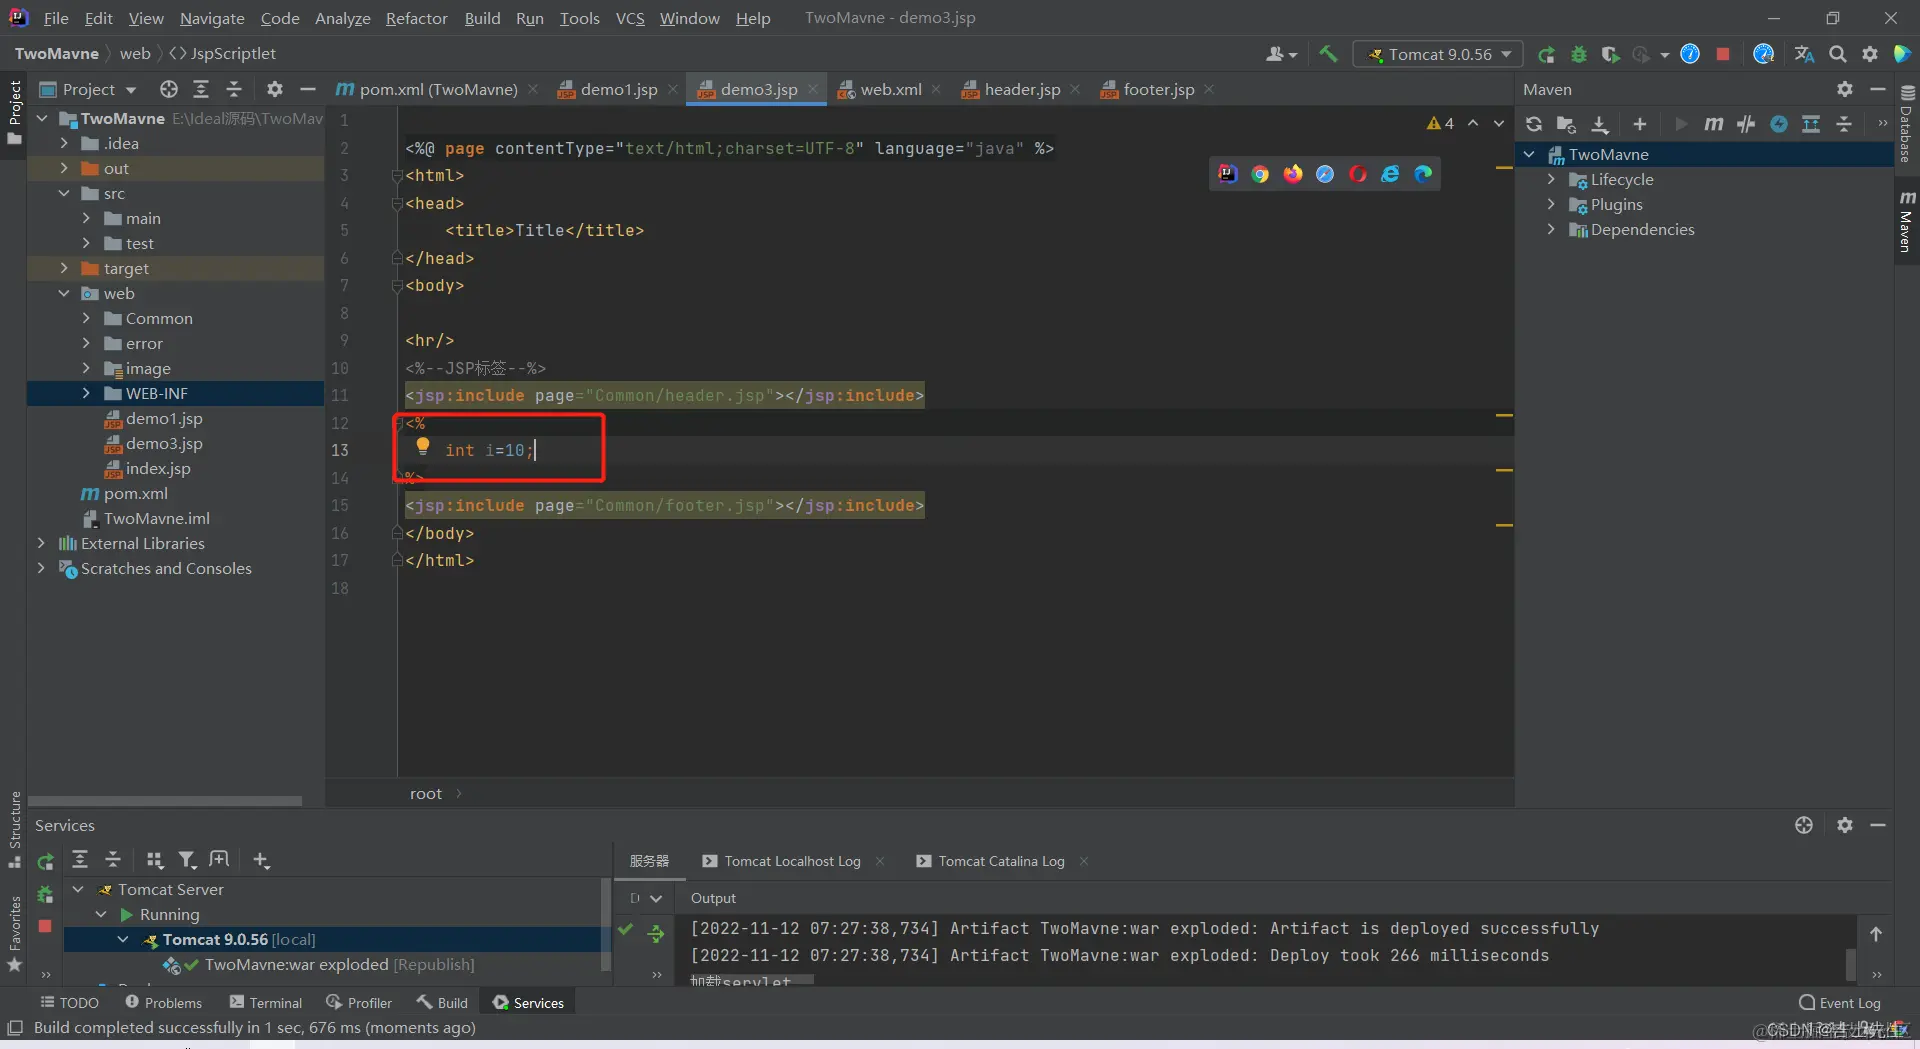Open the Navigate menu

pos(212,18)
